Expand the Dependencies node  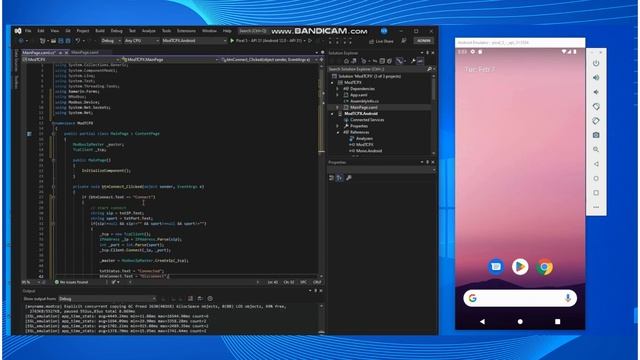(x=338, y=89)
